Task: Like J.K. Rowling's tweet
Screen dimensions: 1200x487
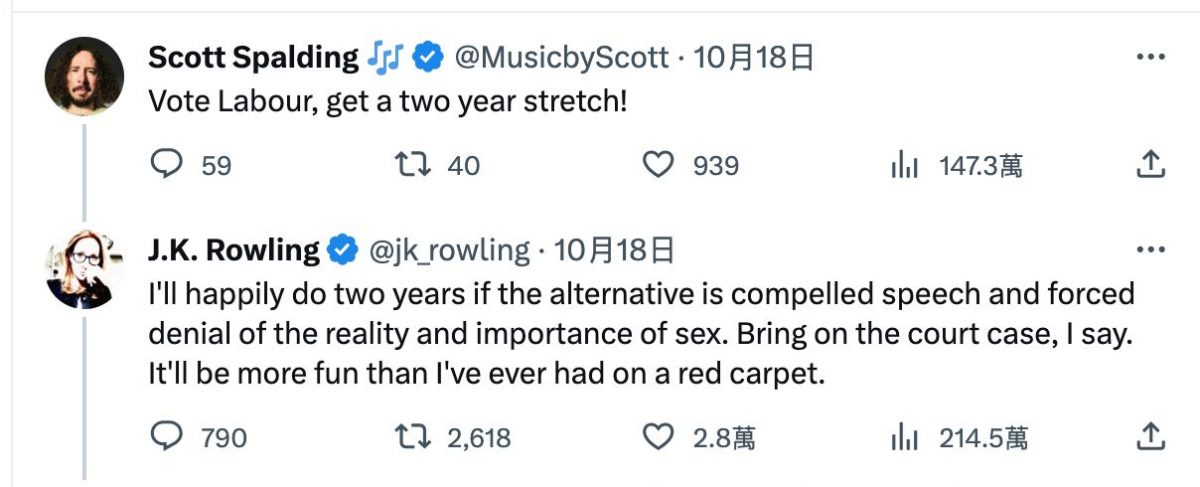Action: 657,436
